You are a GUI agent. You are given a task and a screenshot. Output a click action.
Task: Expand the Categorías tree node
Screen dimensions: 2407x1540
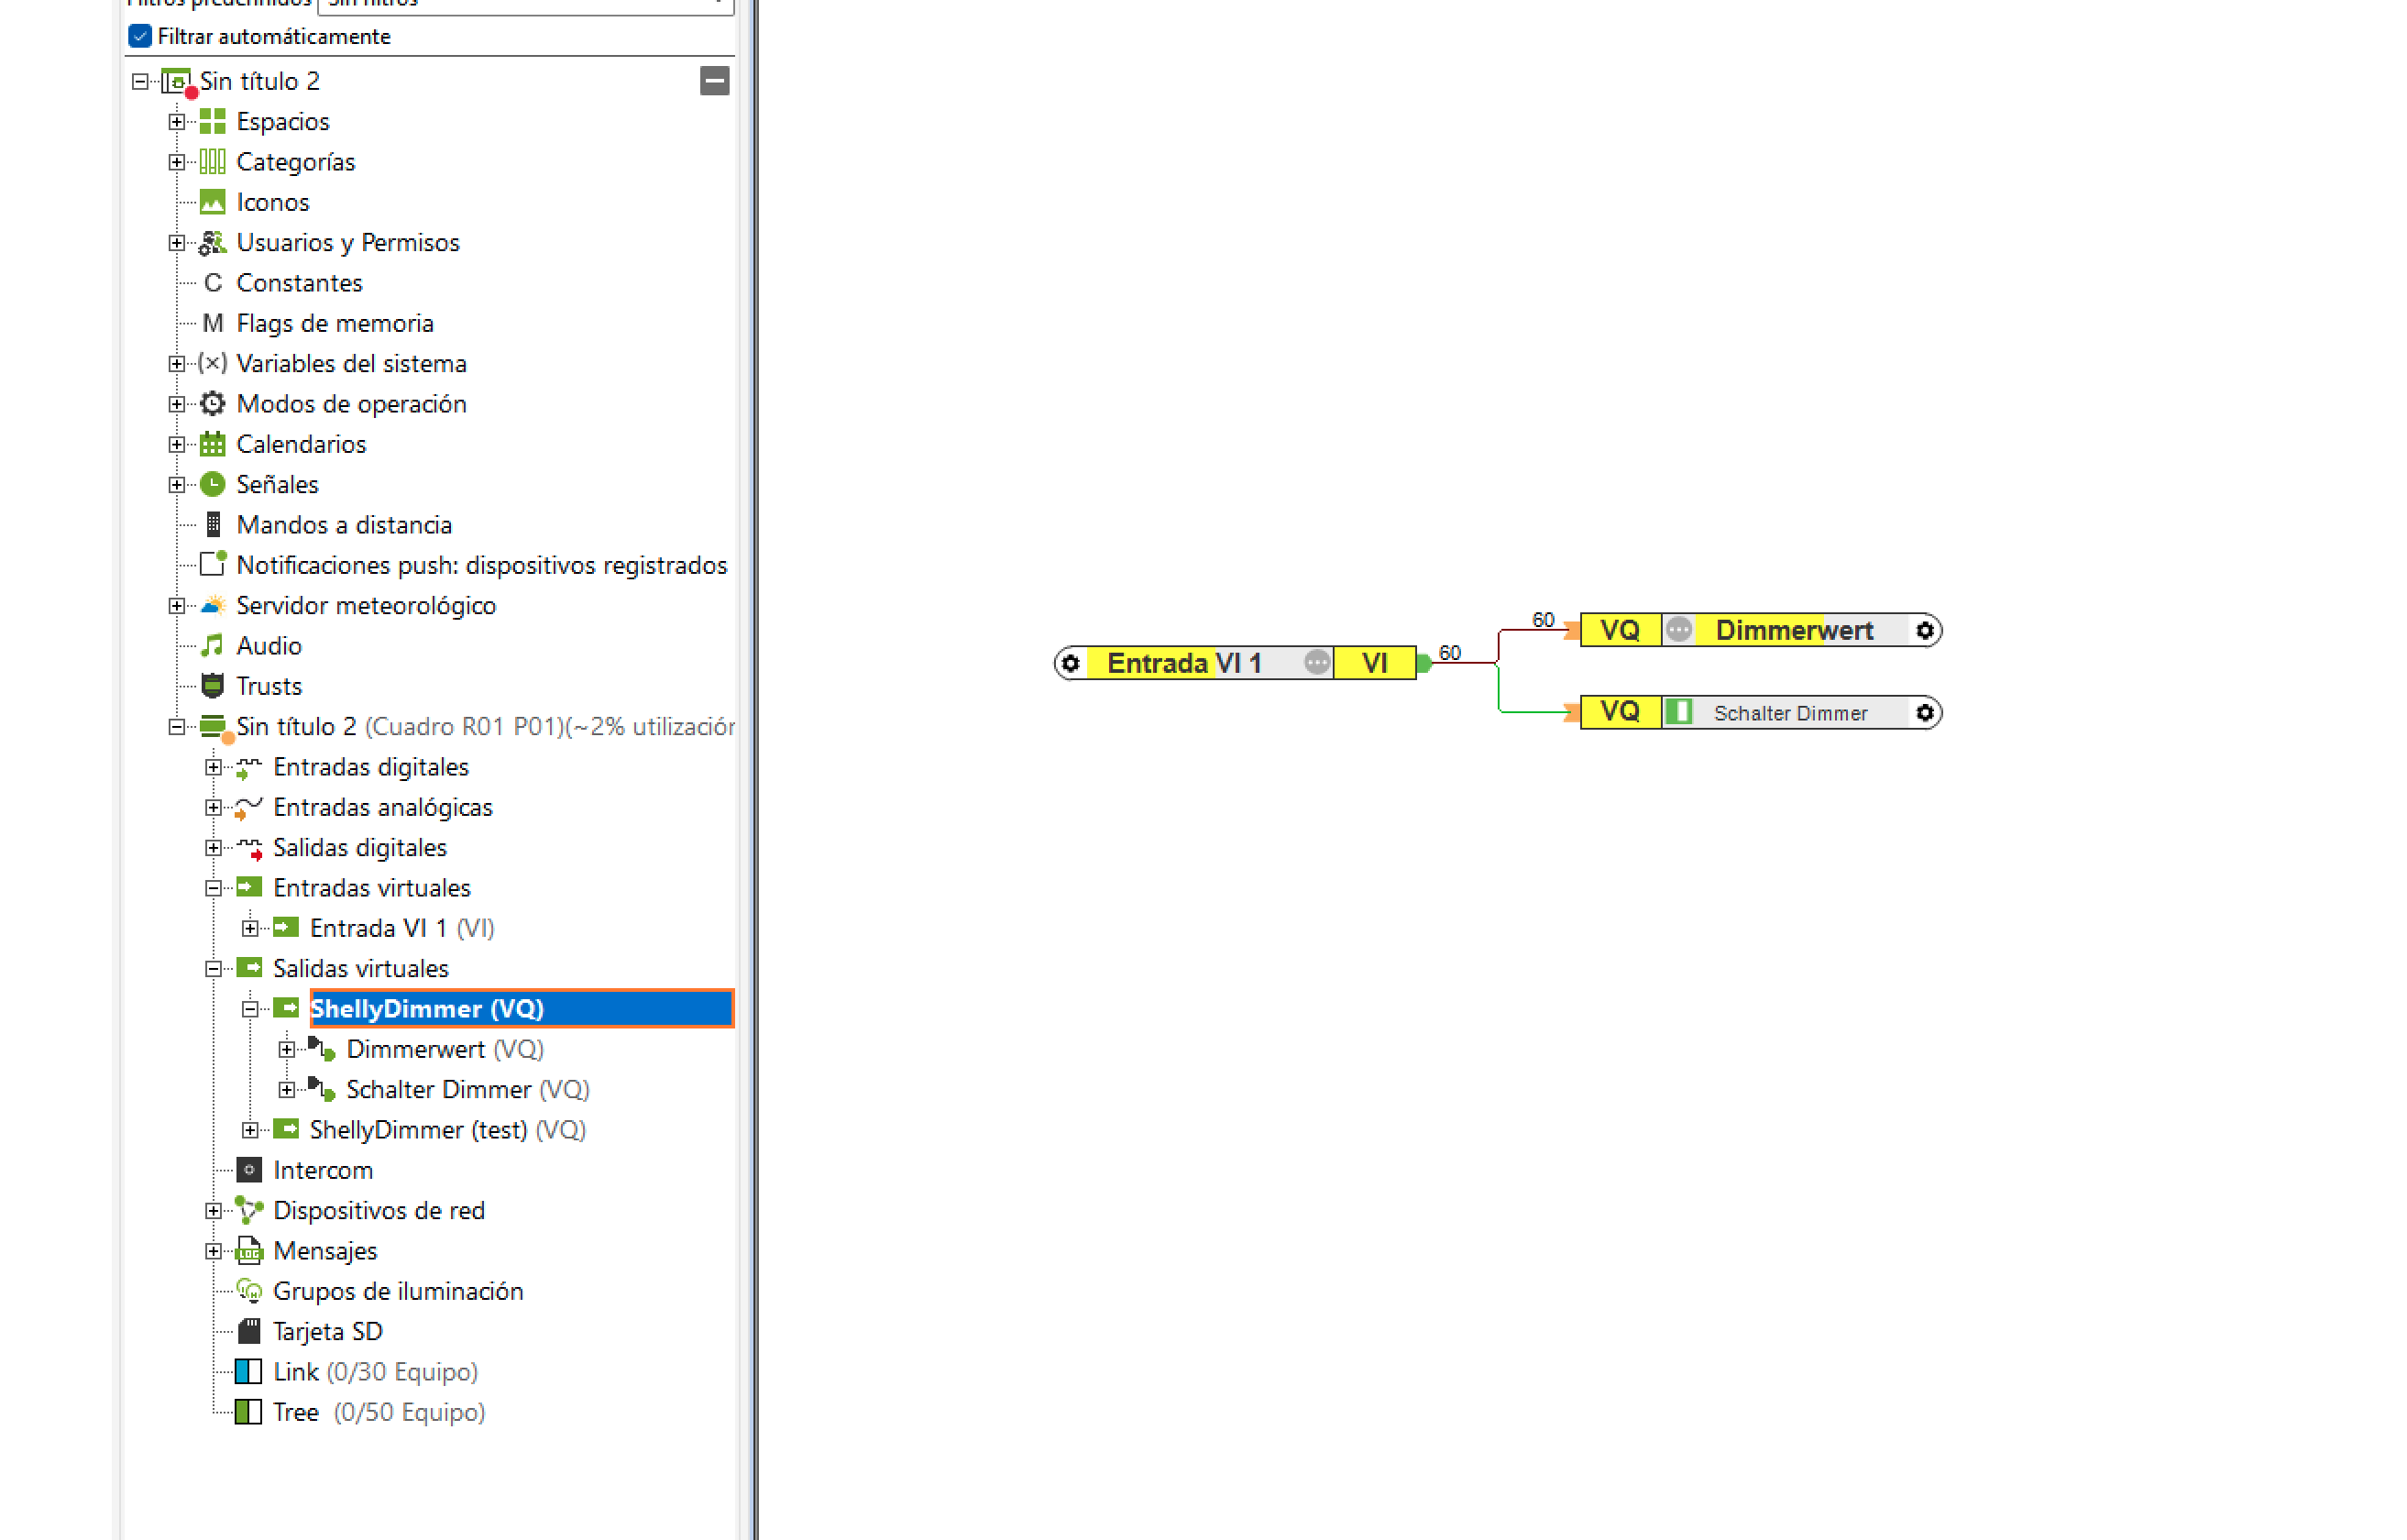tap(177, 162)
